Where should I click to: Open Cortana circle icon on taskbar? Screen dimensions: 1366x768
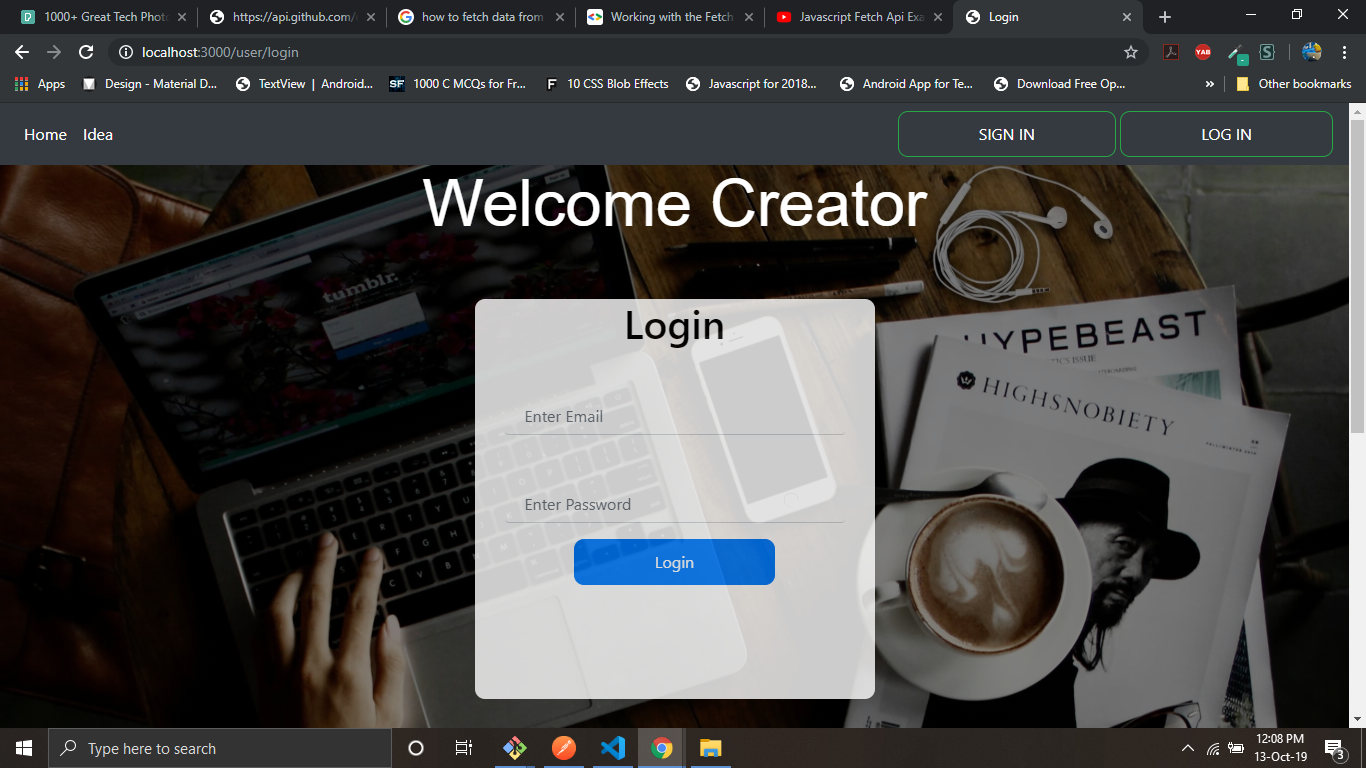tap(416, 748)
